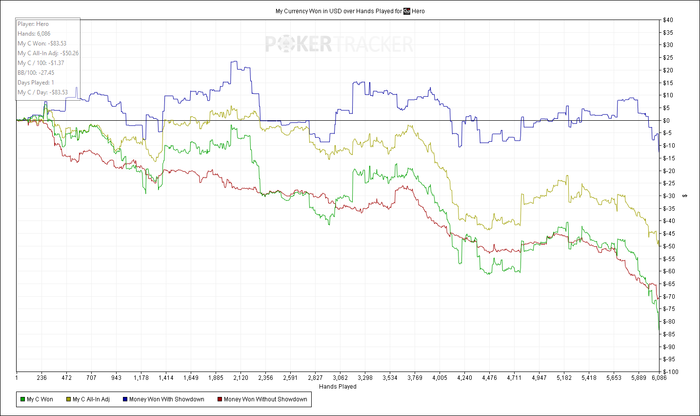Click the y-axis label '$25'
The width and height of the screenshot is (700, 416).
point(668,58)
